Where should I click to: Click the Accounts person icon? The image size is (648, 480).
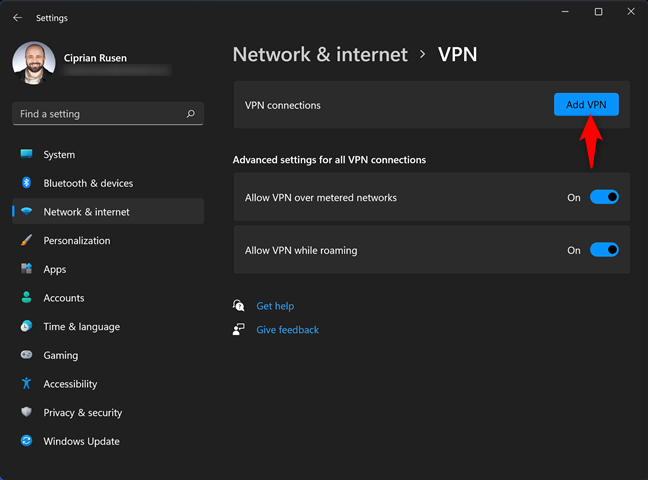point(26,297)
